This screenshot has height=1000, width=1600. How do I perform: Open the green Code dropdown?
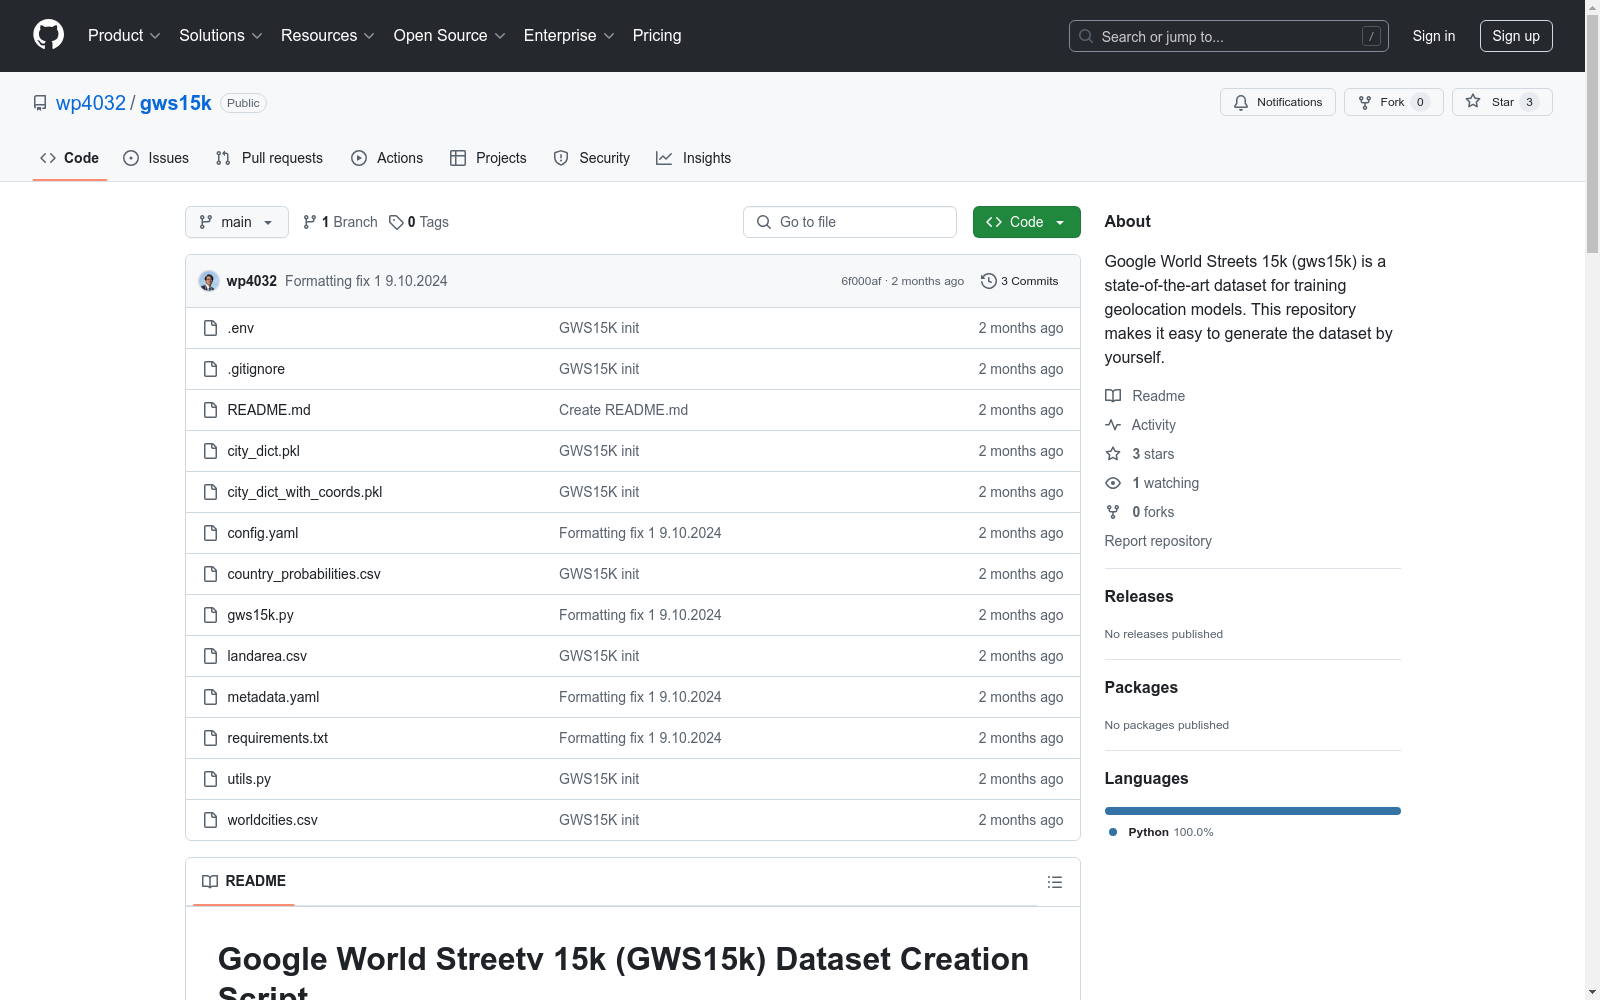(x=1026, y=222)
